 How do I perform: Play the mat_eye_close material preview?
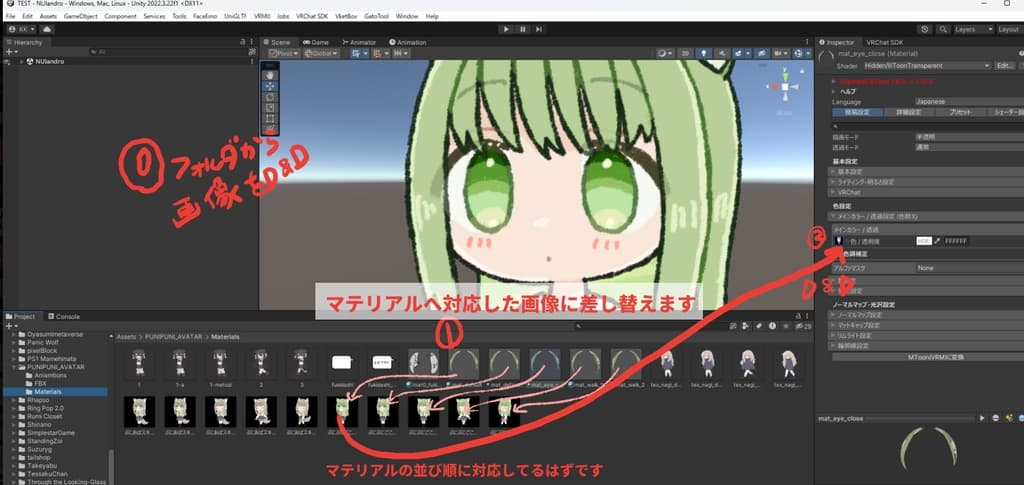982,418
